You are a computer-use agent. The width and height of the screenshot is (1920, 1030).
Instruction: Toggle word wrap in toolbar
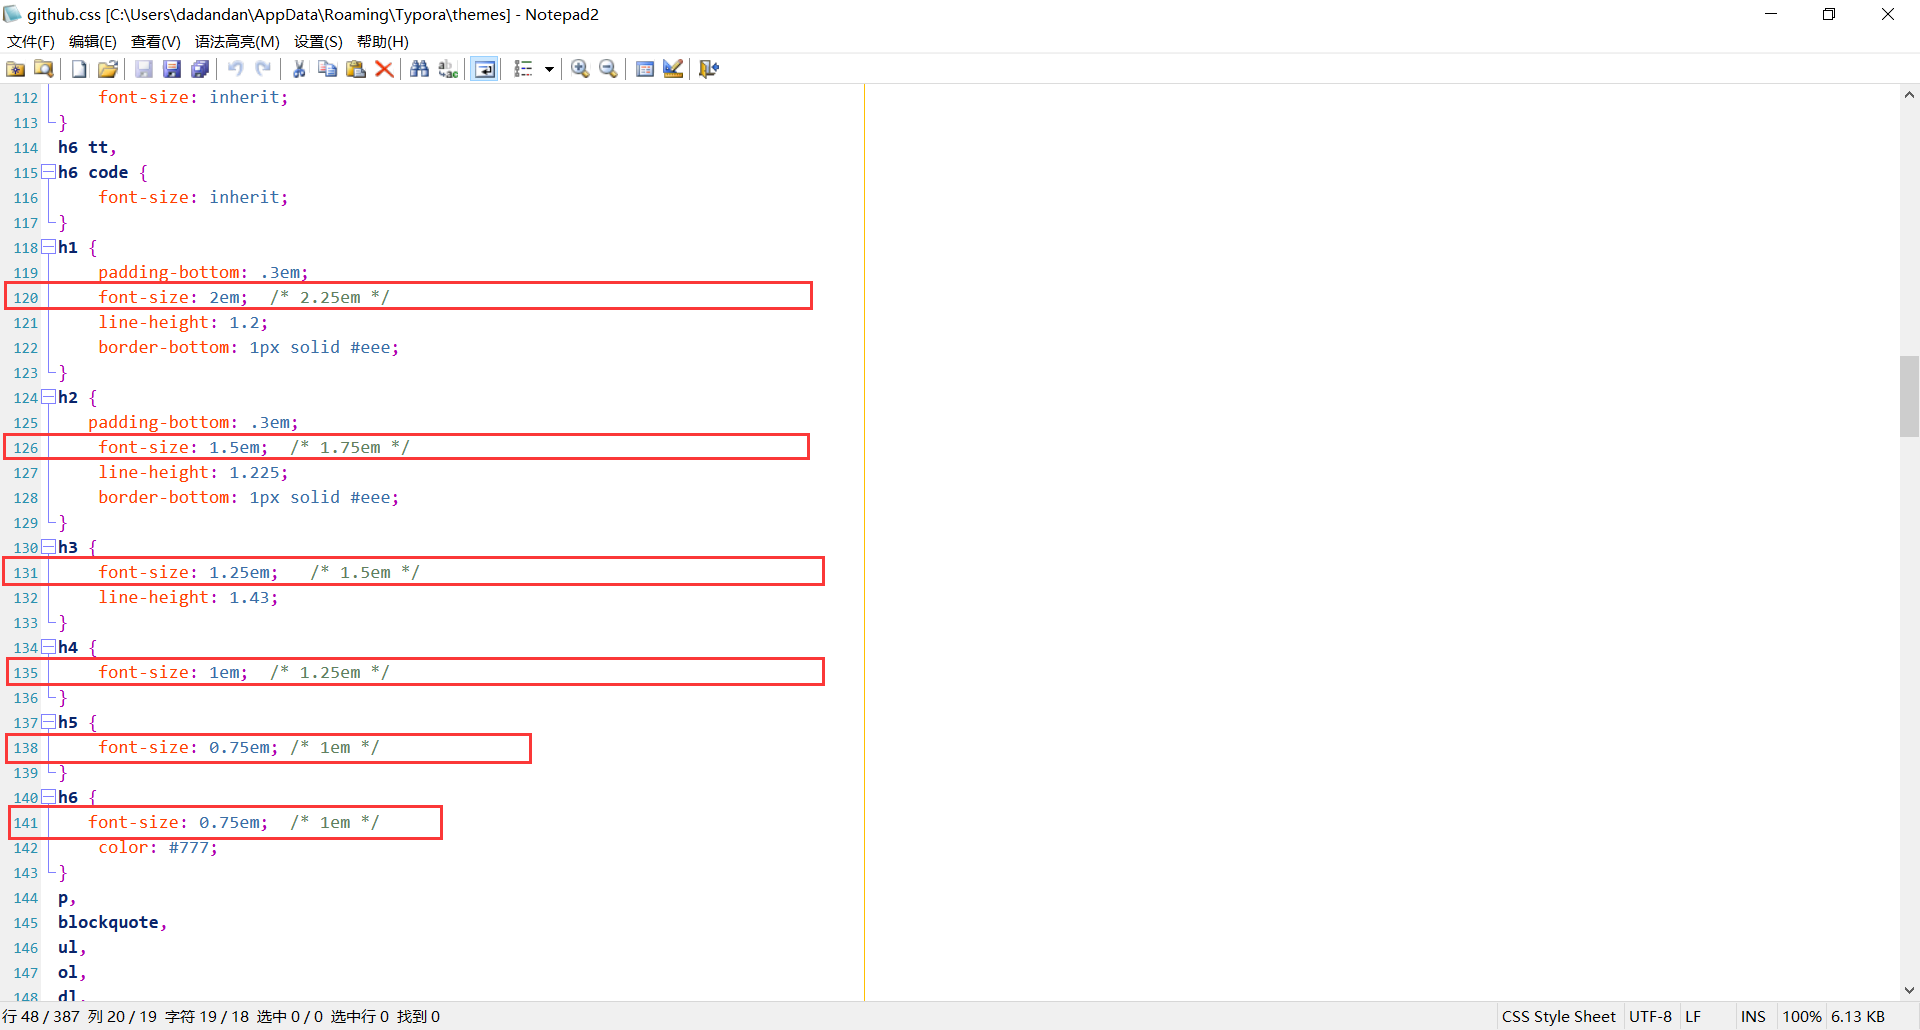(484, 69)
